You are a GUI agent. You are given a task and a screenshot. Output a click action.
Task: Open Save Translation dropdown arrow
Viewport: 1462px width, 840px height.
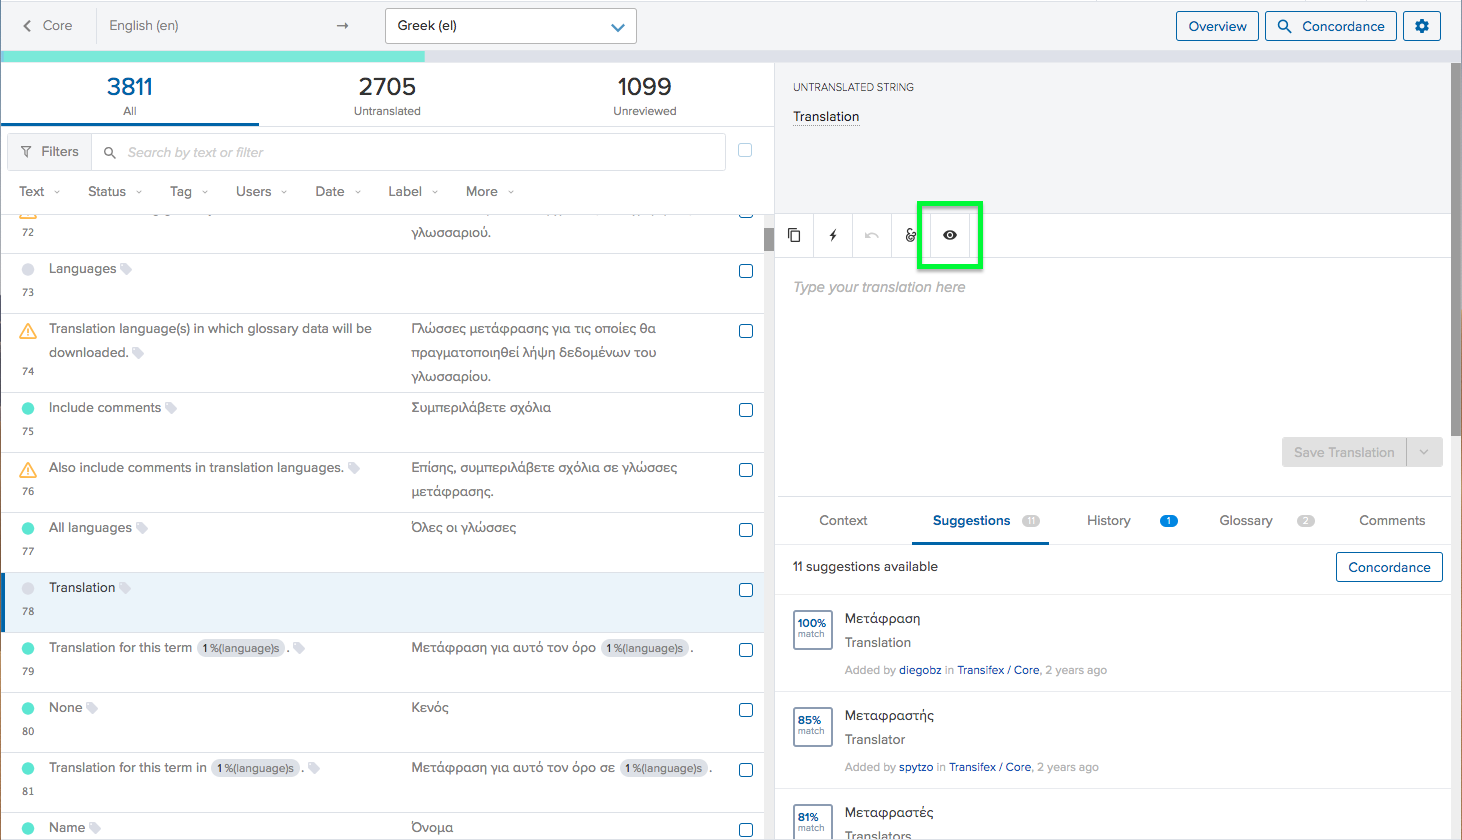click(1424, 452)
